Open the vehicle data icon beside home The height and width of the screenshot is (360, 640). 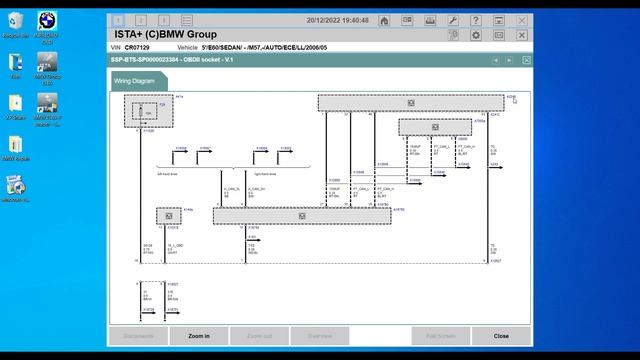point(407,20)
